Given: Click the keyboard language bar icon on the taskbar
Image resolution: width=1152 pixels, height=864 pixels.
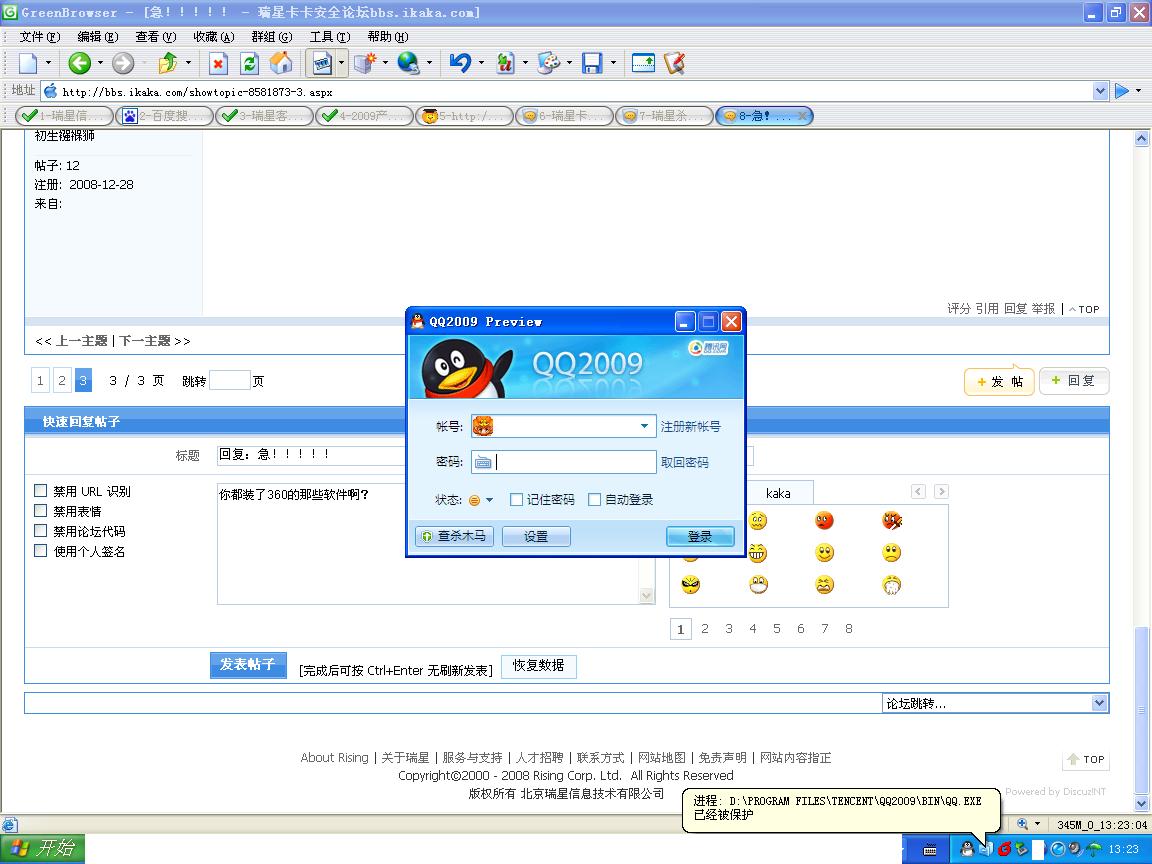Looking at the screenshot, I should (930, 850).
